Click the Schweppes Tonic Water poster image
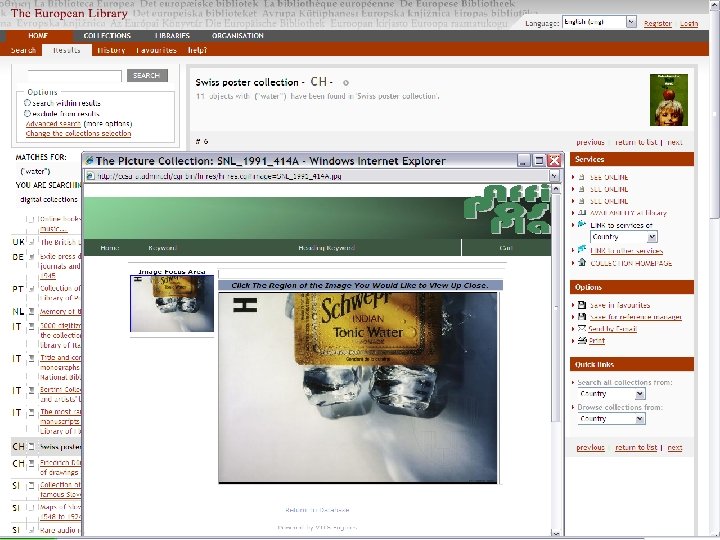The image size is (720, 540). pos(358,388)
